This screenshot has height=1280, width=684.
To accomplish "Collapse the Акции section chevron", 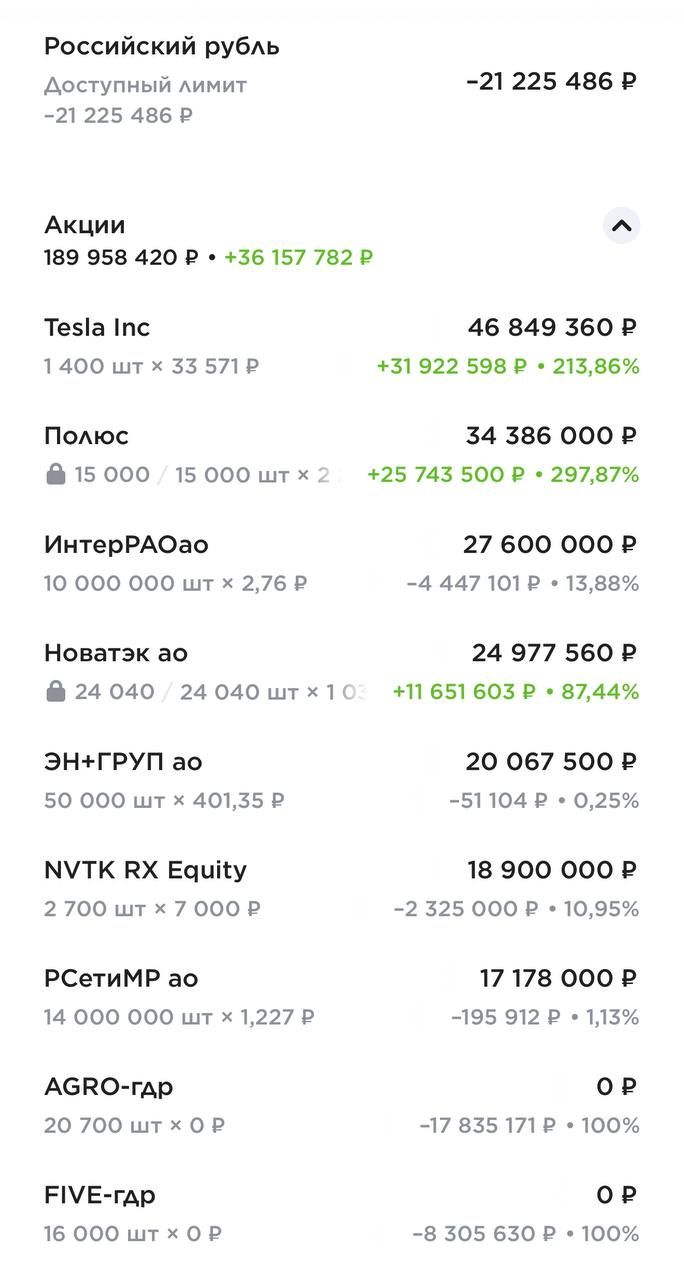I will point(621,226).
